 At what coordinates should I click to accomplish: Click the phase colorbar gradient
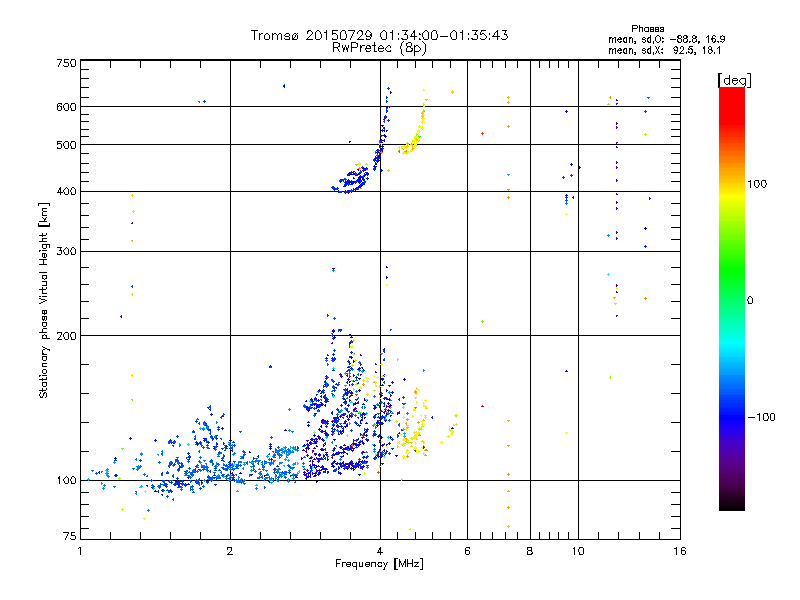point(732,298)
